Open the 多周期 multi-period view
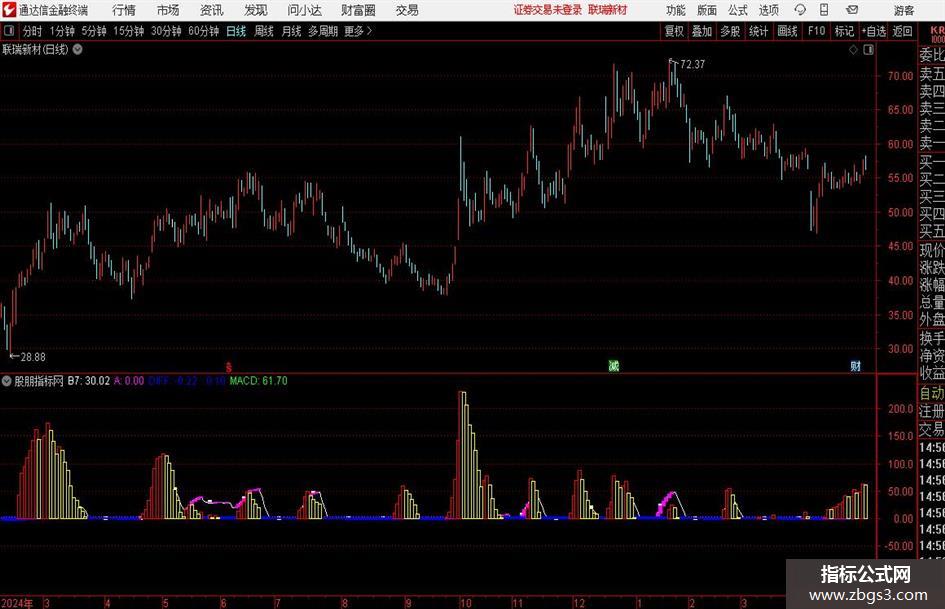The height and width of the screenshot is (609, 945). pos(323,31)
